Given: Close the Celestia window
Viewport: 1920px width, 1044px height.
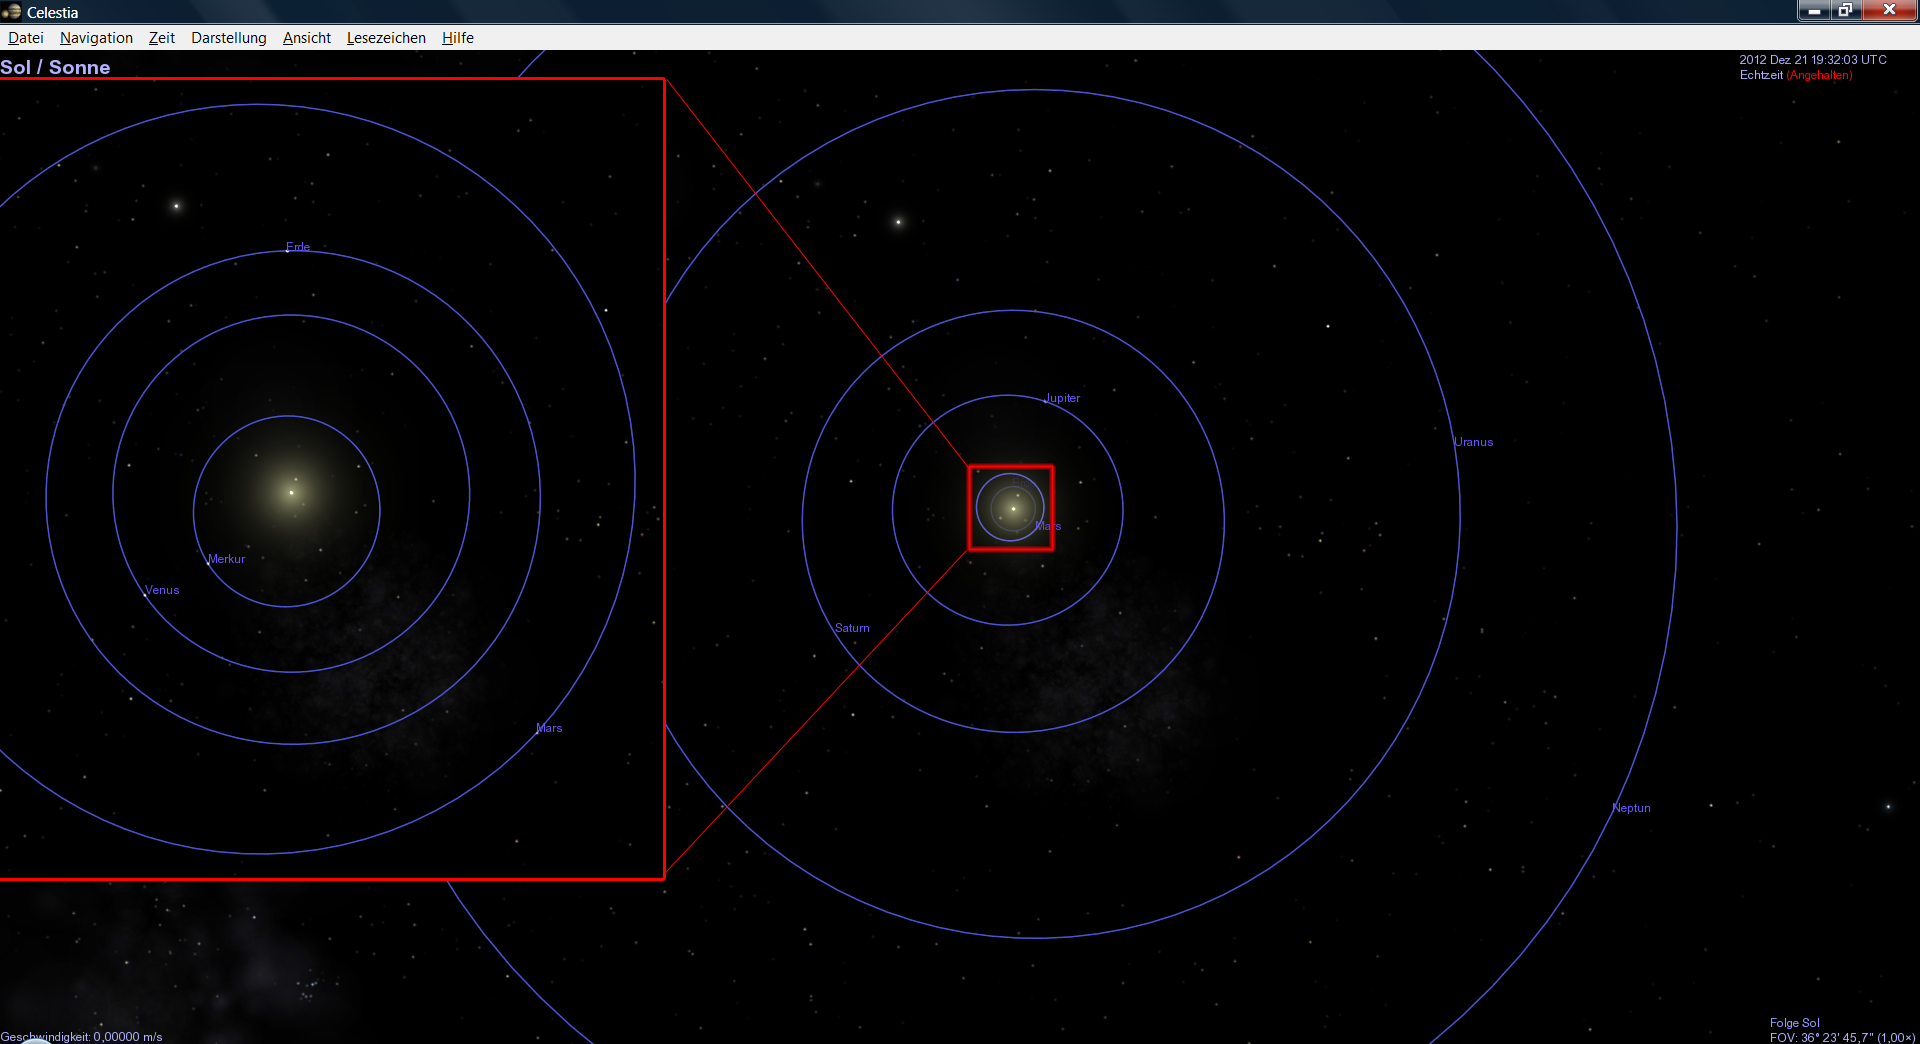Looking at the screenshot, I should tap(1889, 10).
